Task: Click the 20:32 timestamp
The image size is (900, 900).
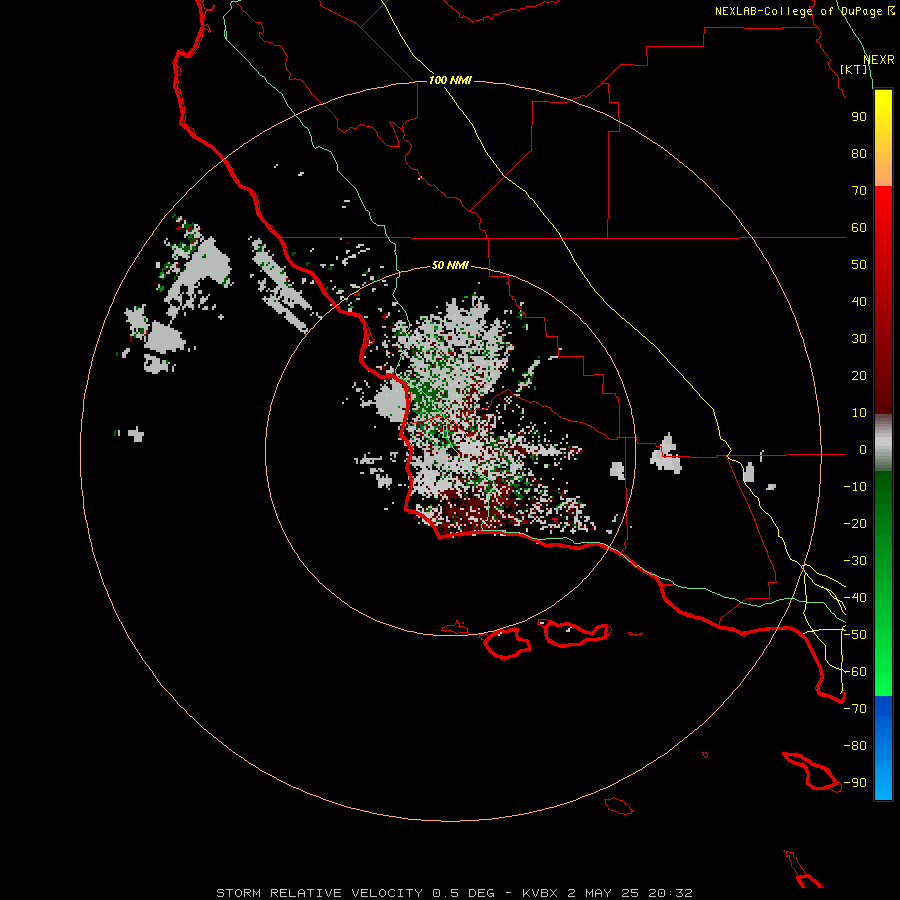Action: click(670, 893)
